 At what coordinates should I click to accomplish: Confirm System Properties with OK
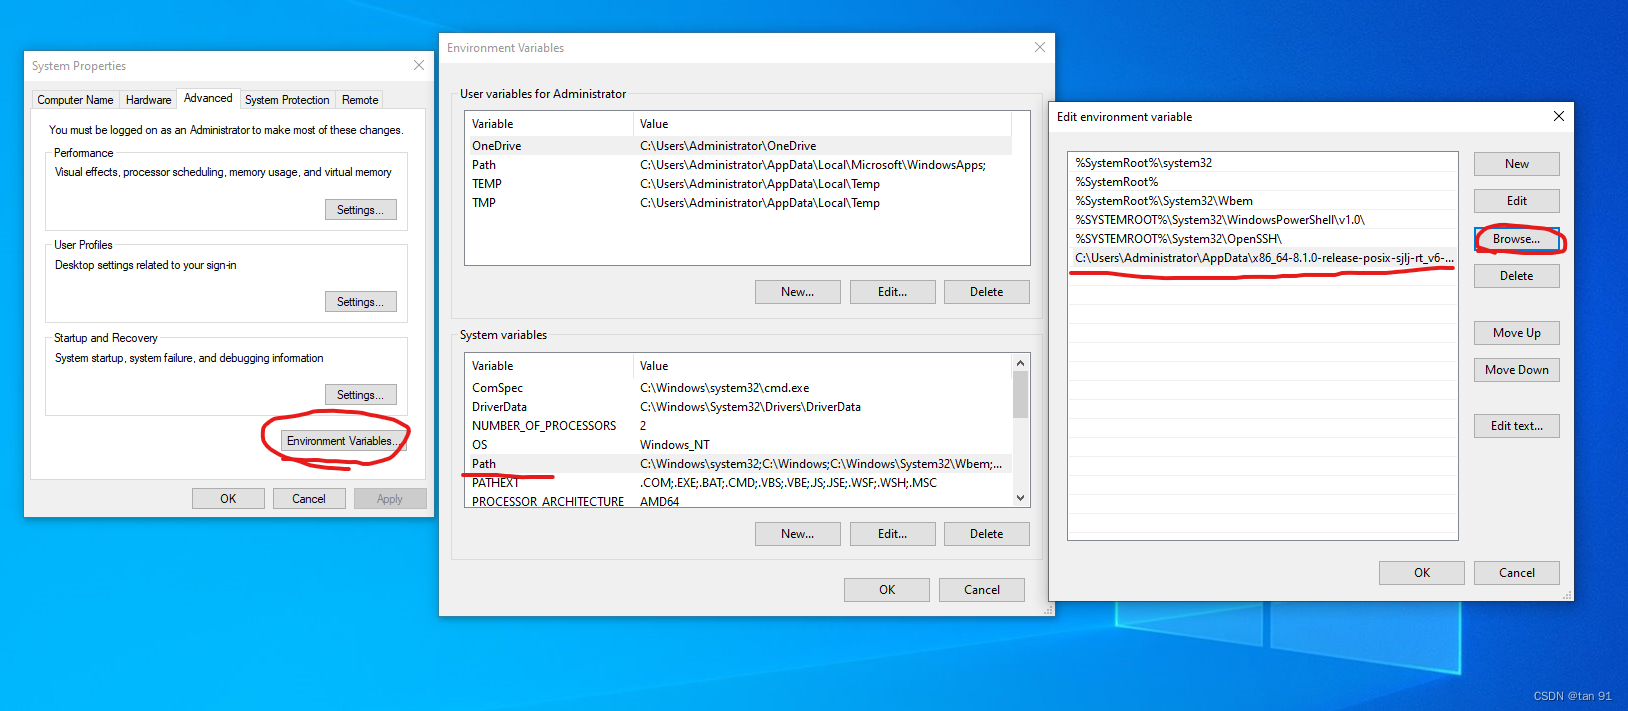228,499
